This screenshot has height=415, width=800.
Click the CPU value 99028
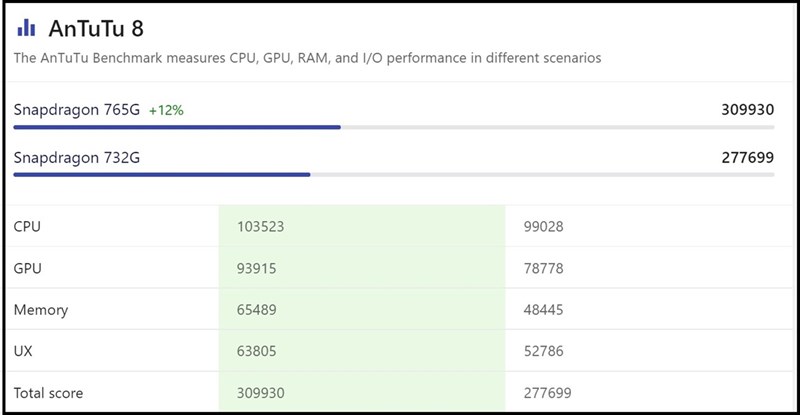tap(544, 227)
